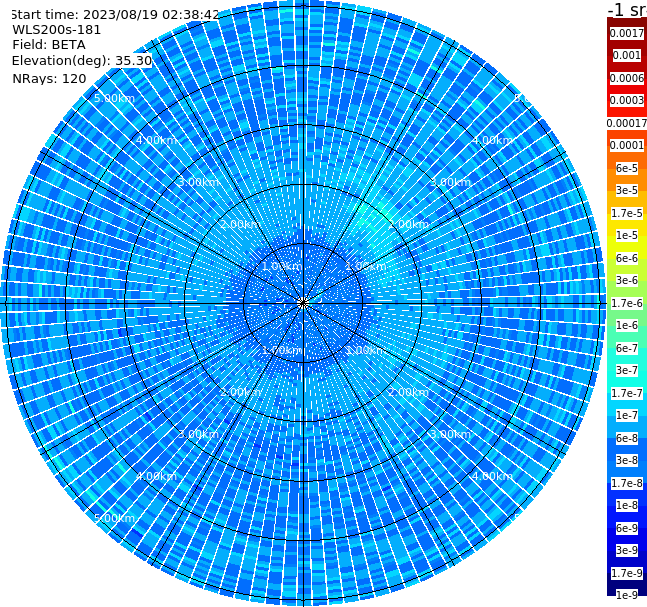Click the 6e-8 colorbar label

[627, 438]
